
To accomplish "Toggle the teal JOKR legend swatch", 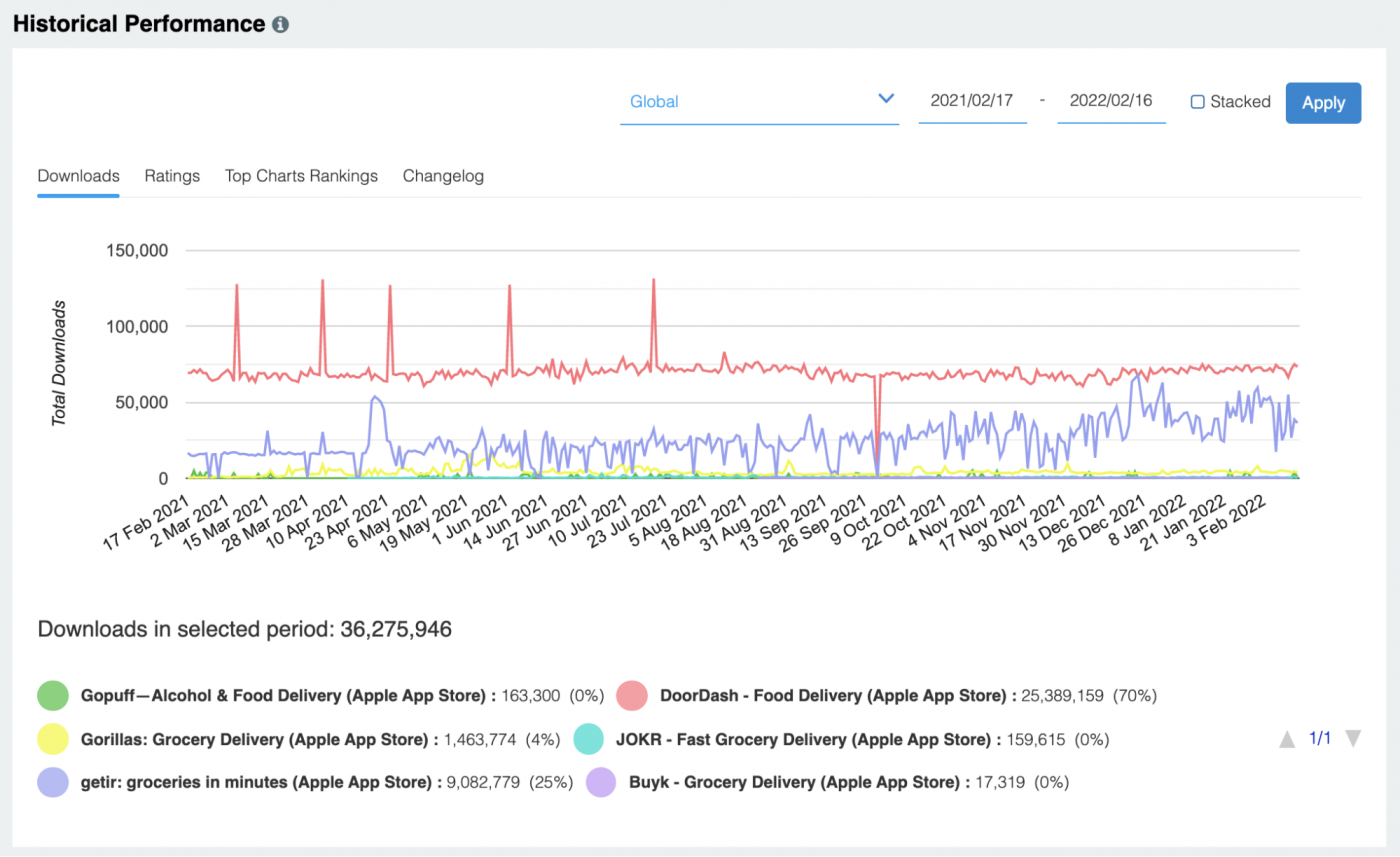I will (x=589, y=739).
